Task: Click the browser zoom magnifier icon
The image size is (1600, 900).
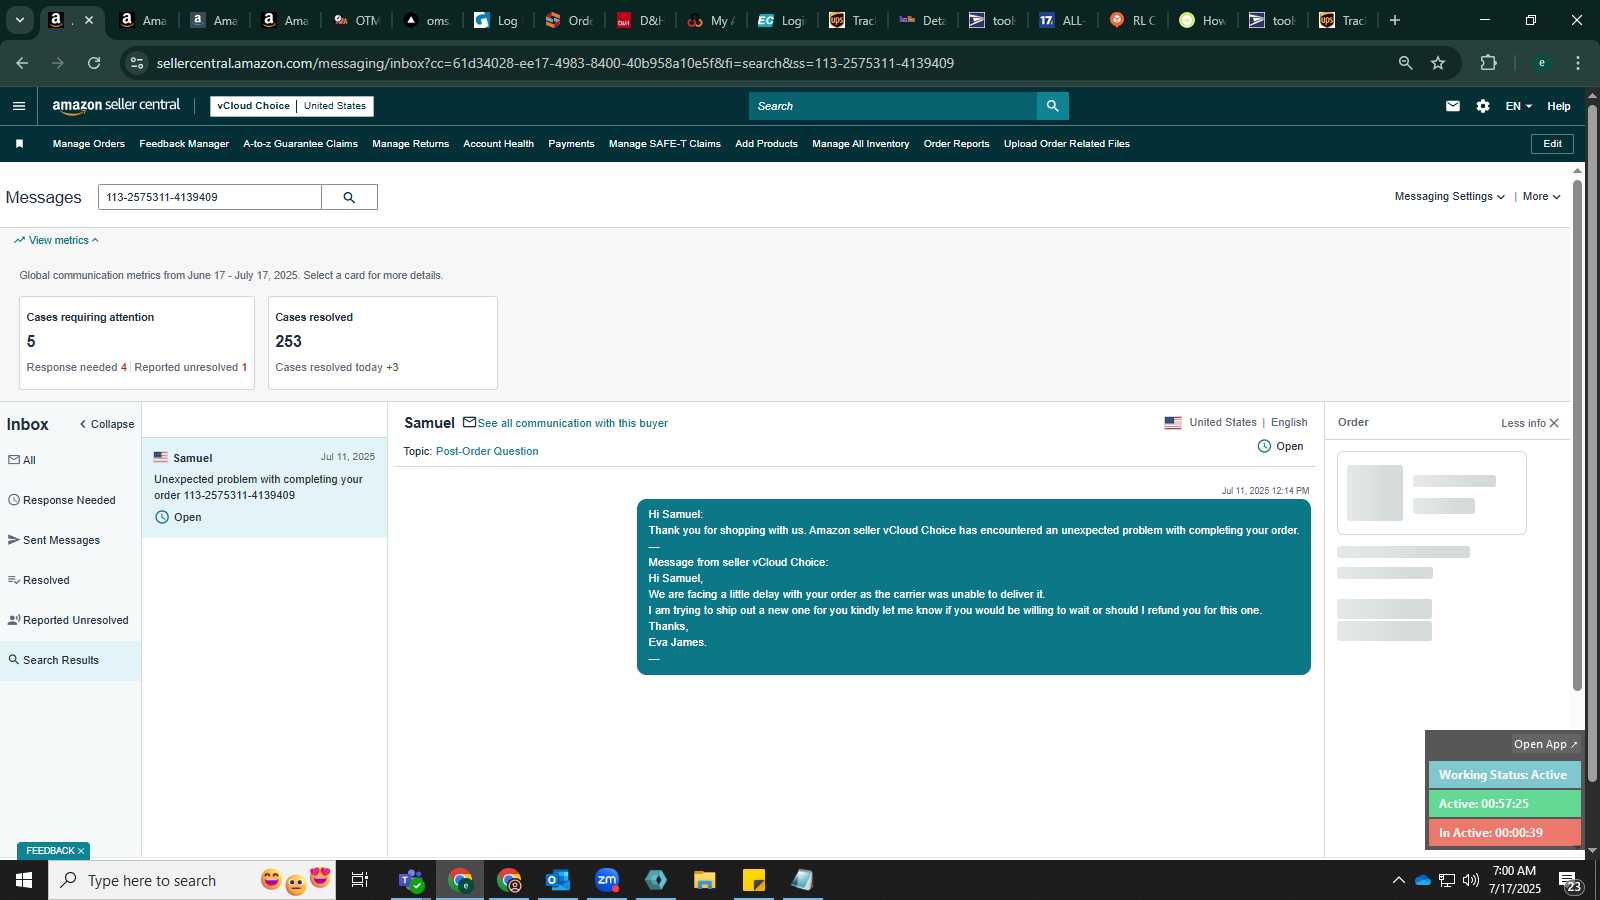Action: tap(1405, 63)
